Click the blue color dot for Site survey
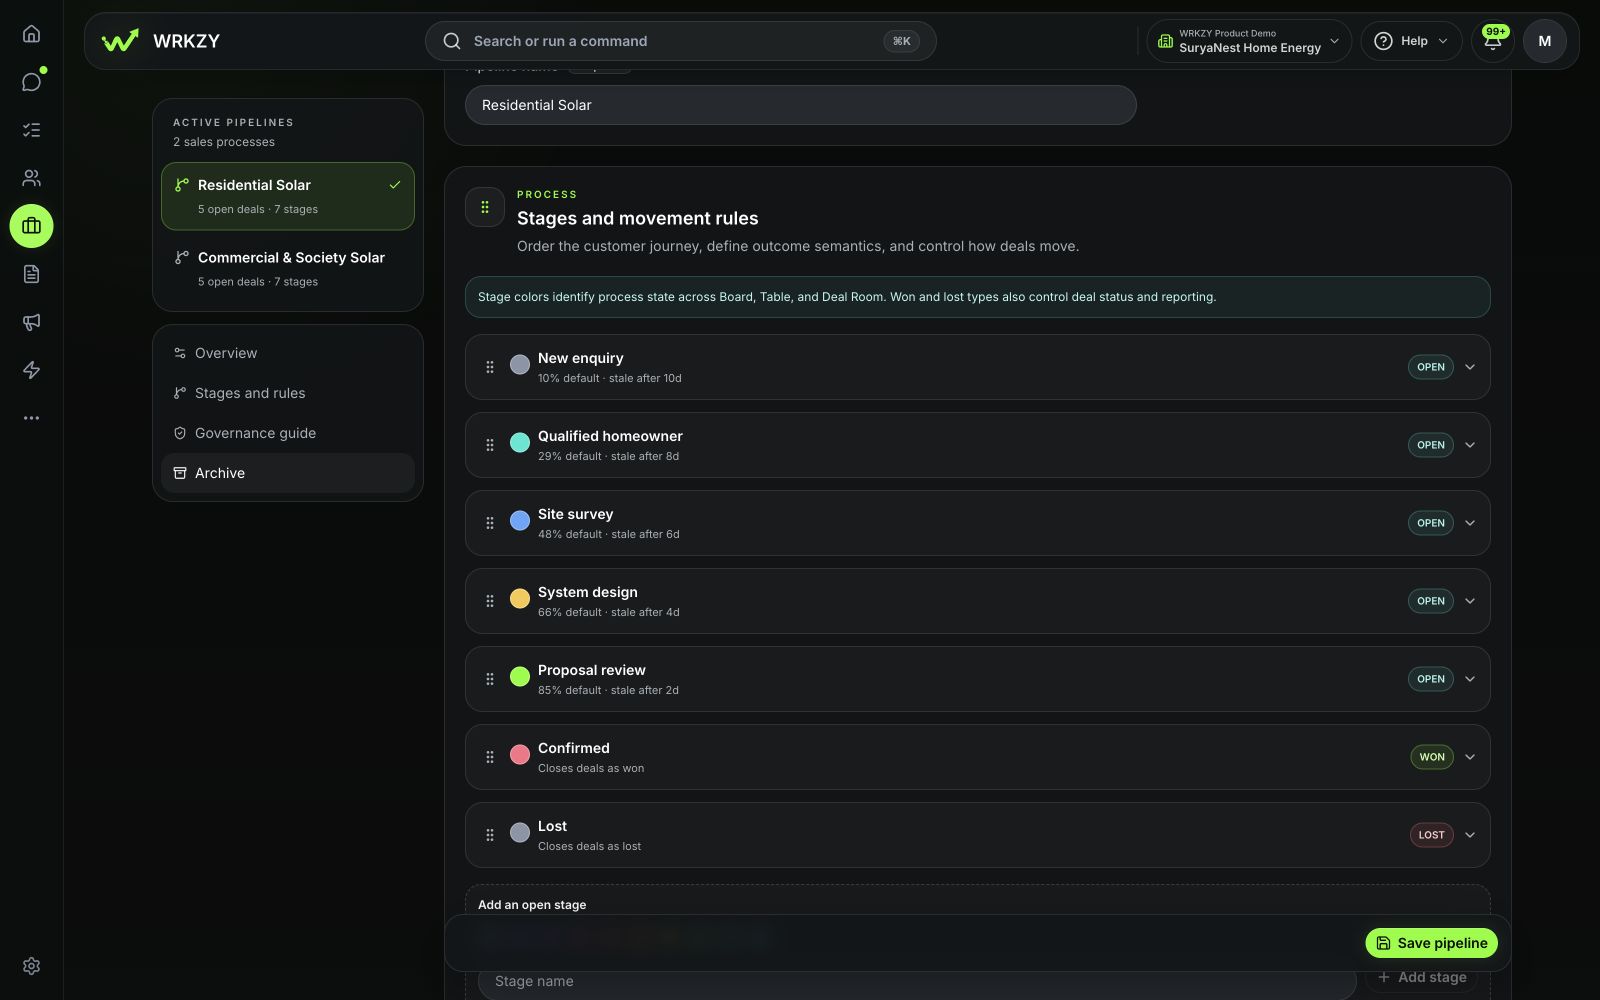This screenshot has height=1000, width=1600. coord(520,521)
